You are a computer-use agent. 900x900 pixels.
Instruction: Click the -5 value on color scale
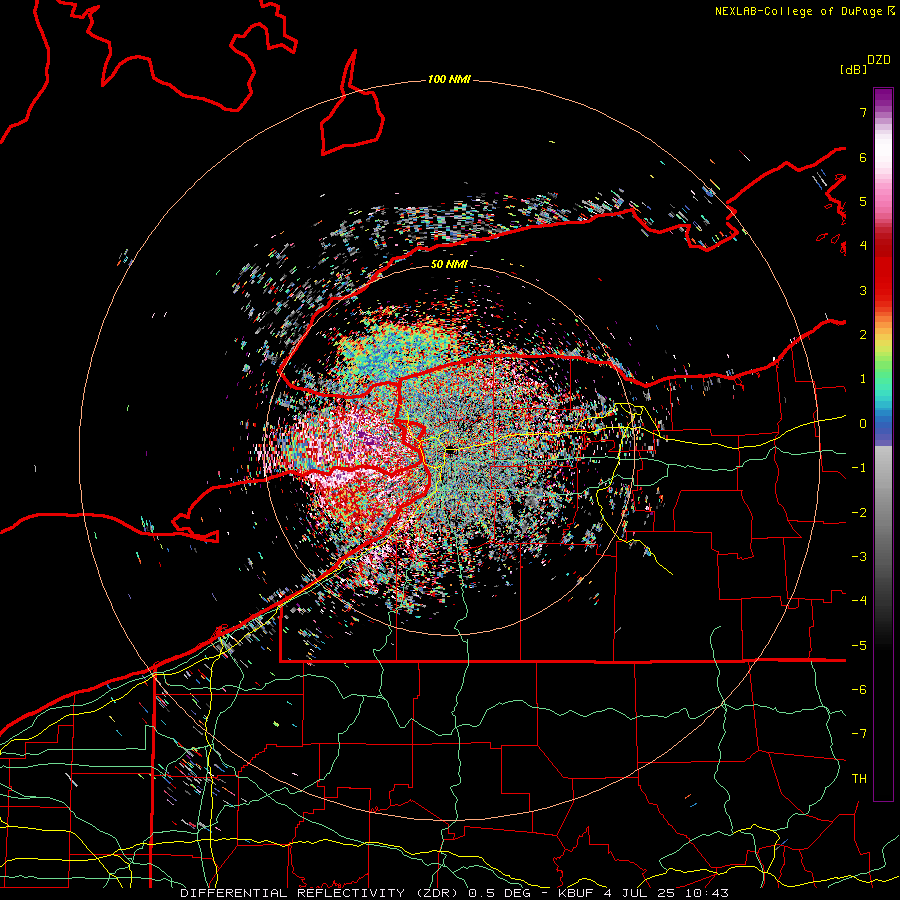[x=859, y=646]
